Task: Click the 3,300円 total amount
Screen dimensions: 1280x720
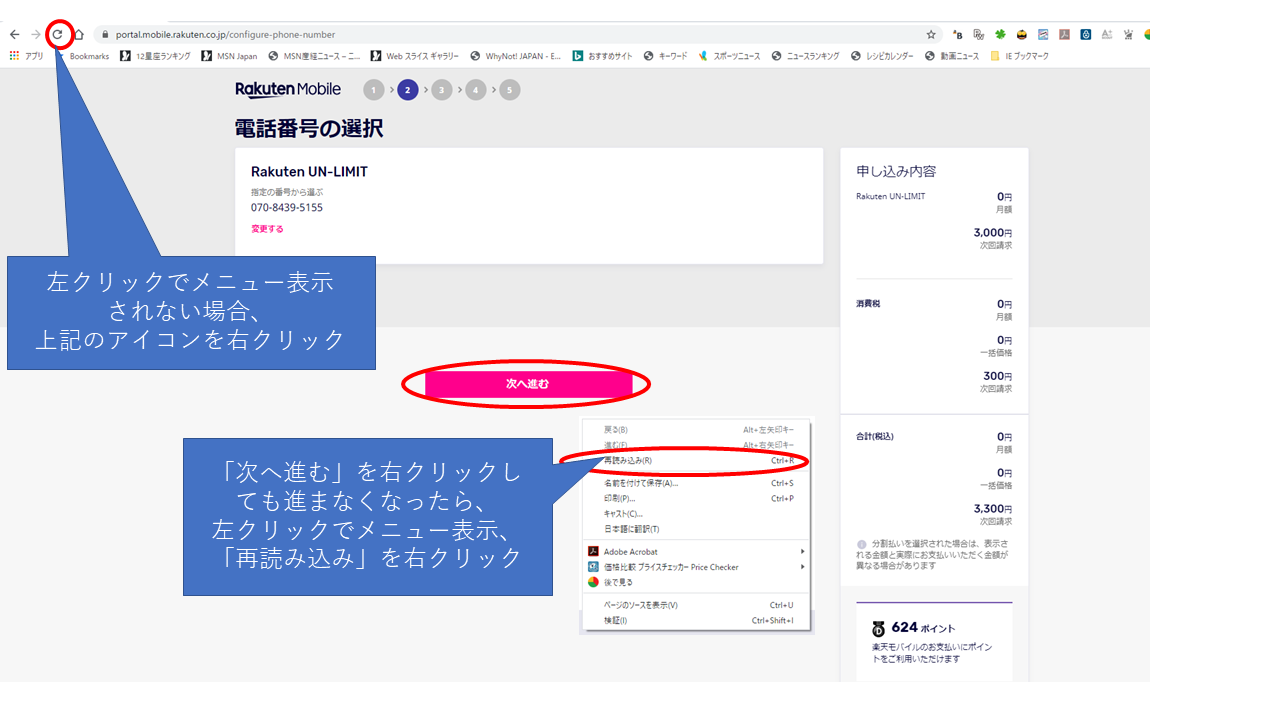Action: tap(993, 509)
